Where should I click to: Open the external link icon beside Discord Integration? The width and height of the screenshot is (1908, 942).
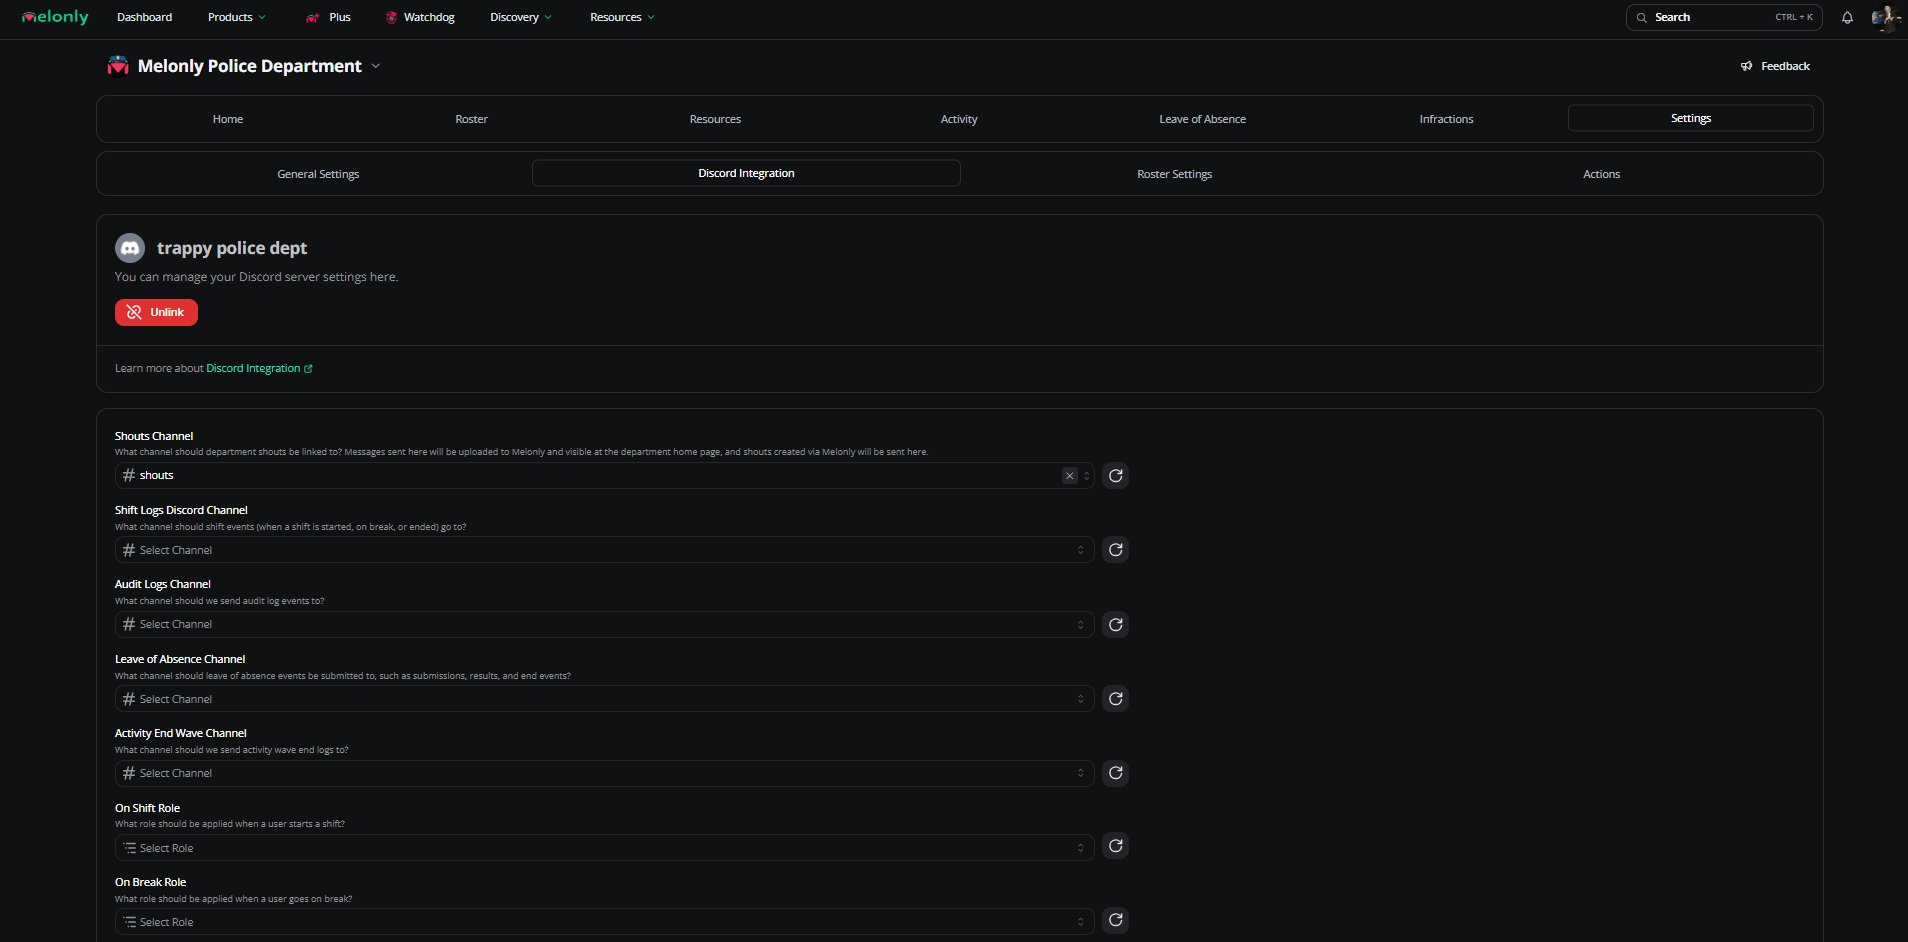pyautogui.click(x=308, y=369)
